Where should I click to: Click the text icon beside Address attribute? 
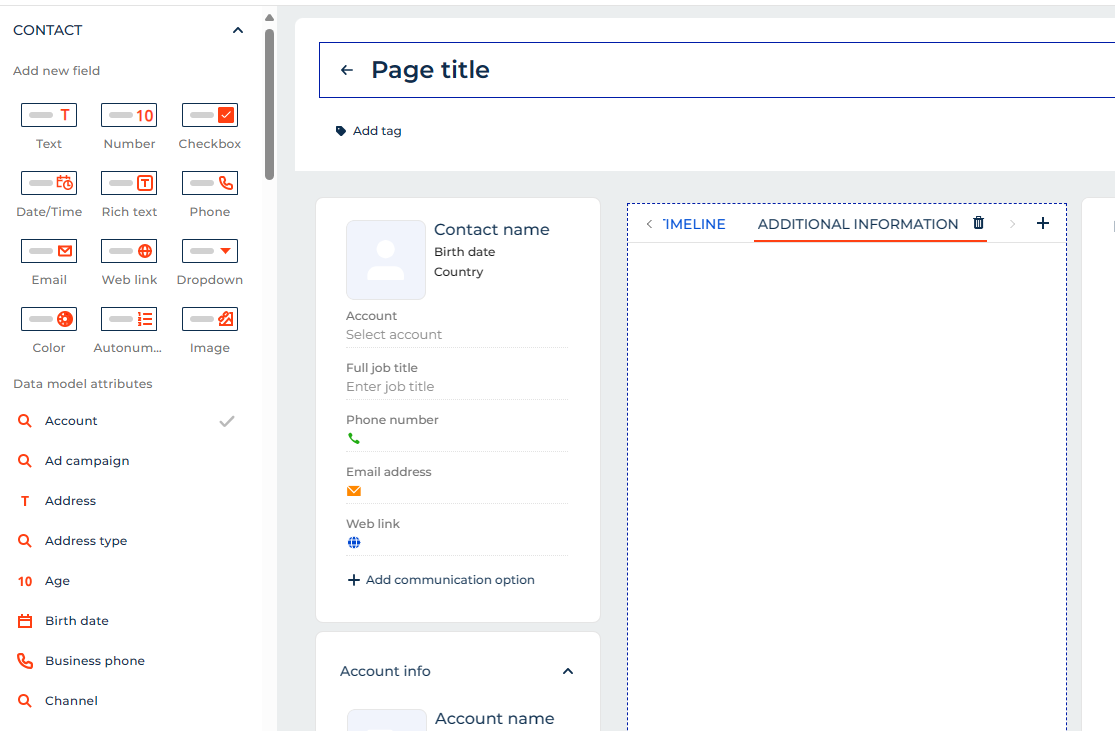point(25,501)
